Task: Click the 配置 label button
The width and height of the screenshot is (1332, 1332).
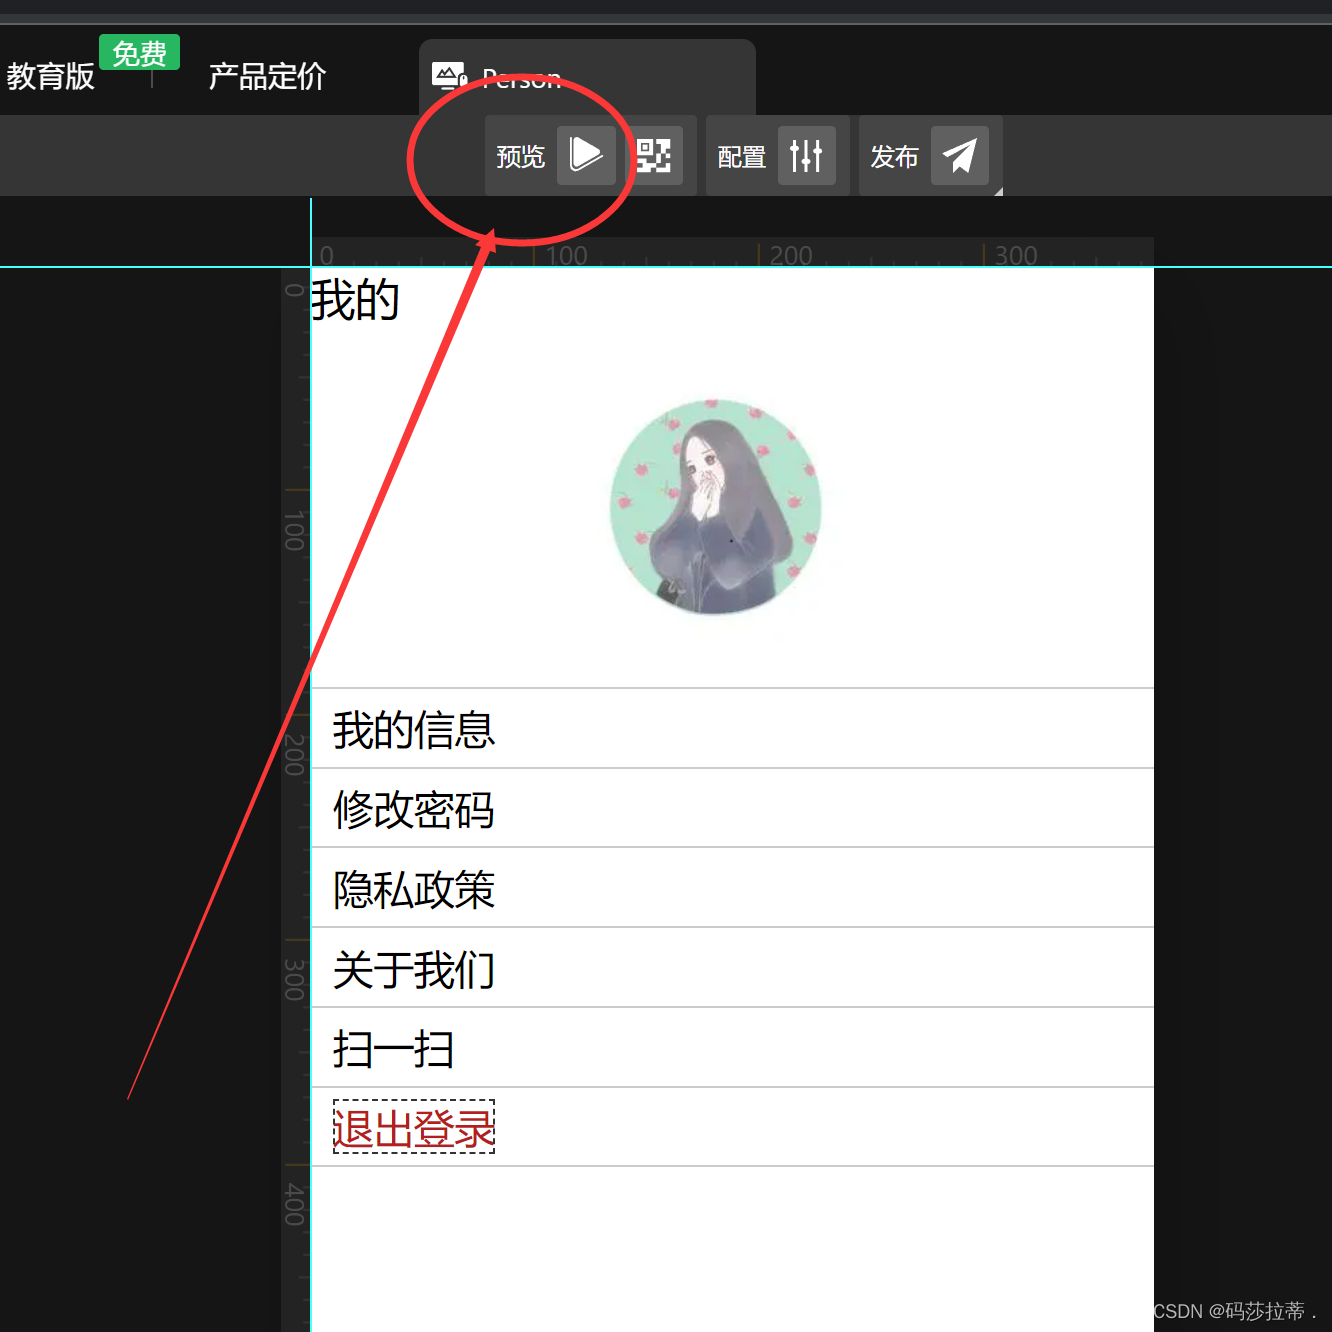Action: [742, 157]
